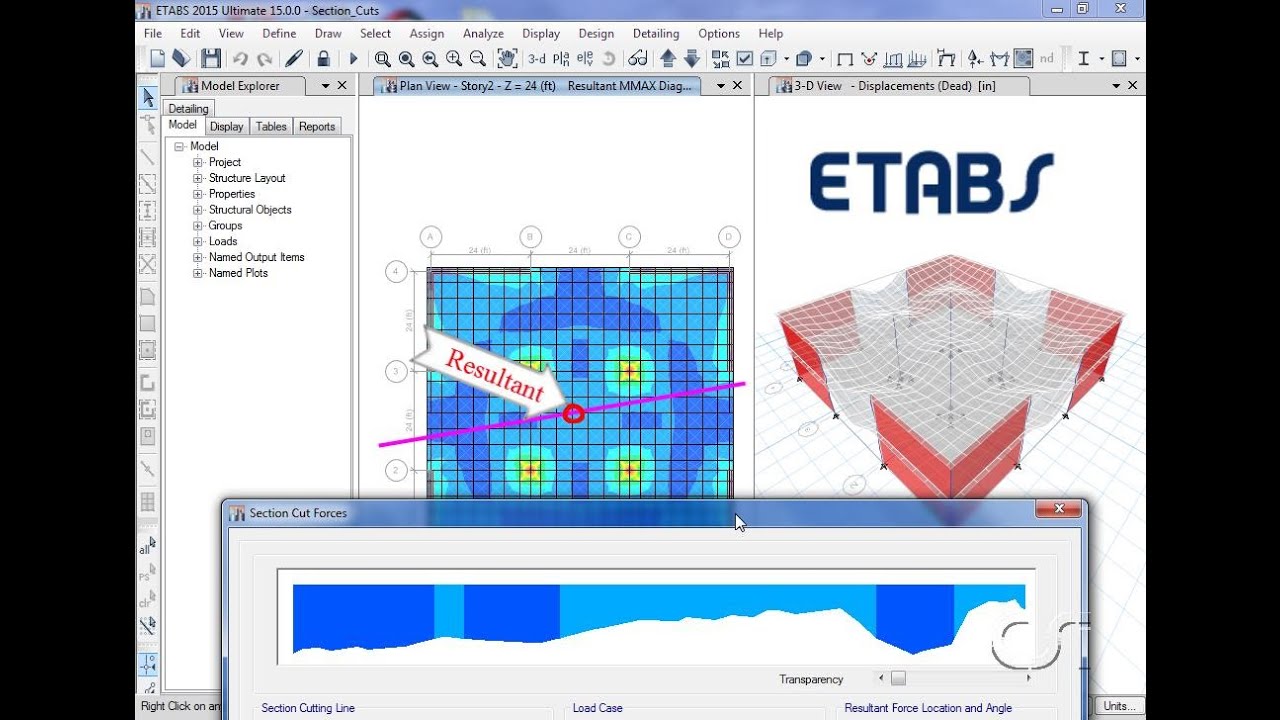Click the Transparency slider thumb
This screenshot has width=1280, height=720.
coord(898,679)
